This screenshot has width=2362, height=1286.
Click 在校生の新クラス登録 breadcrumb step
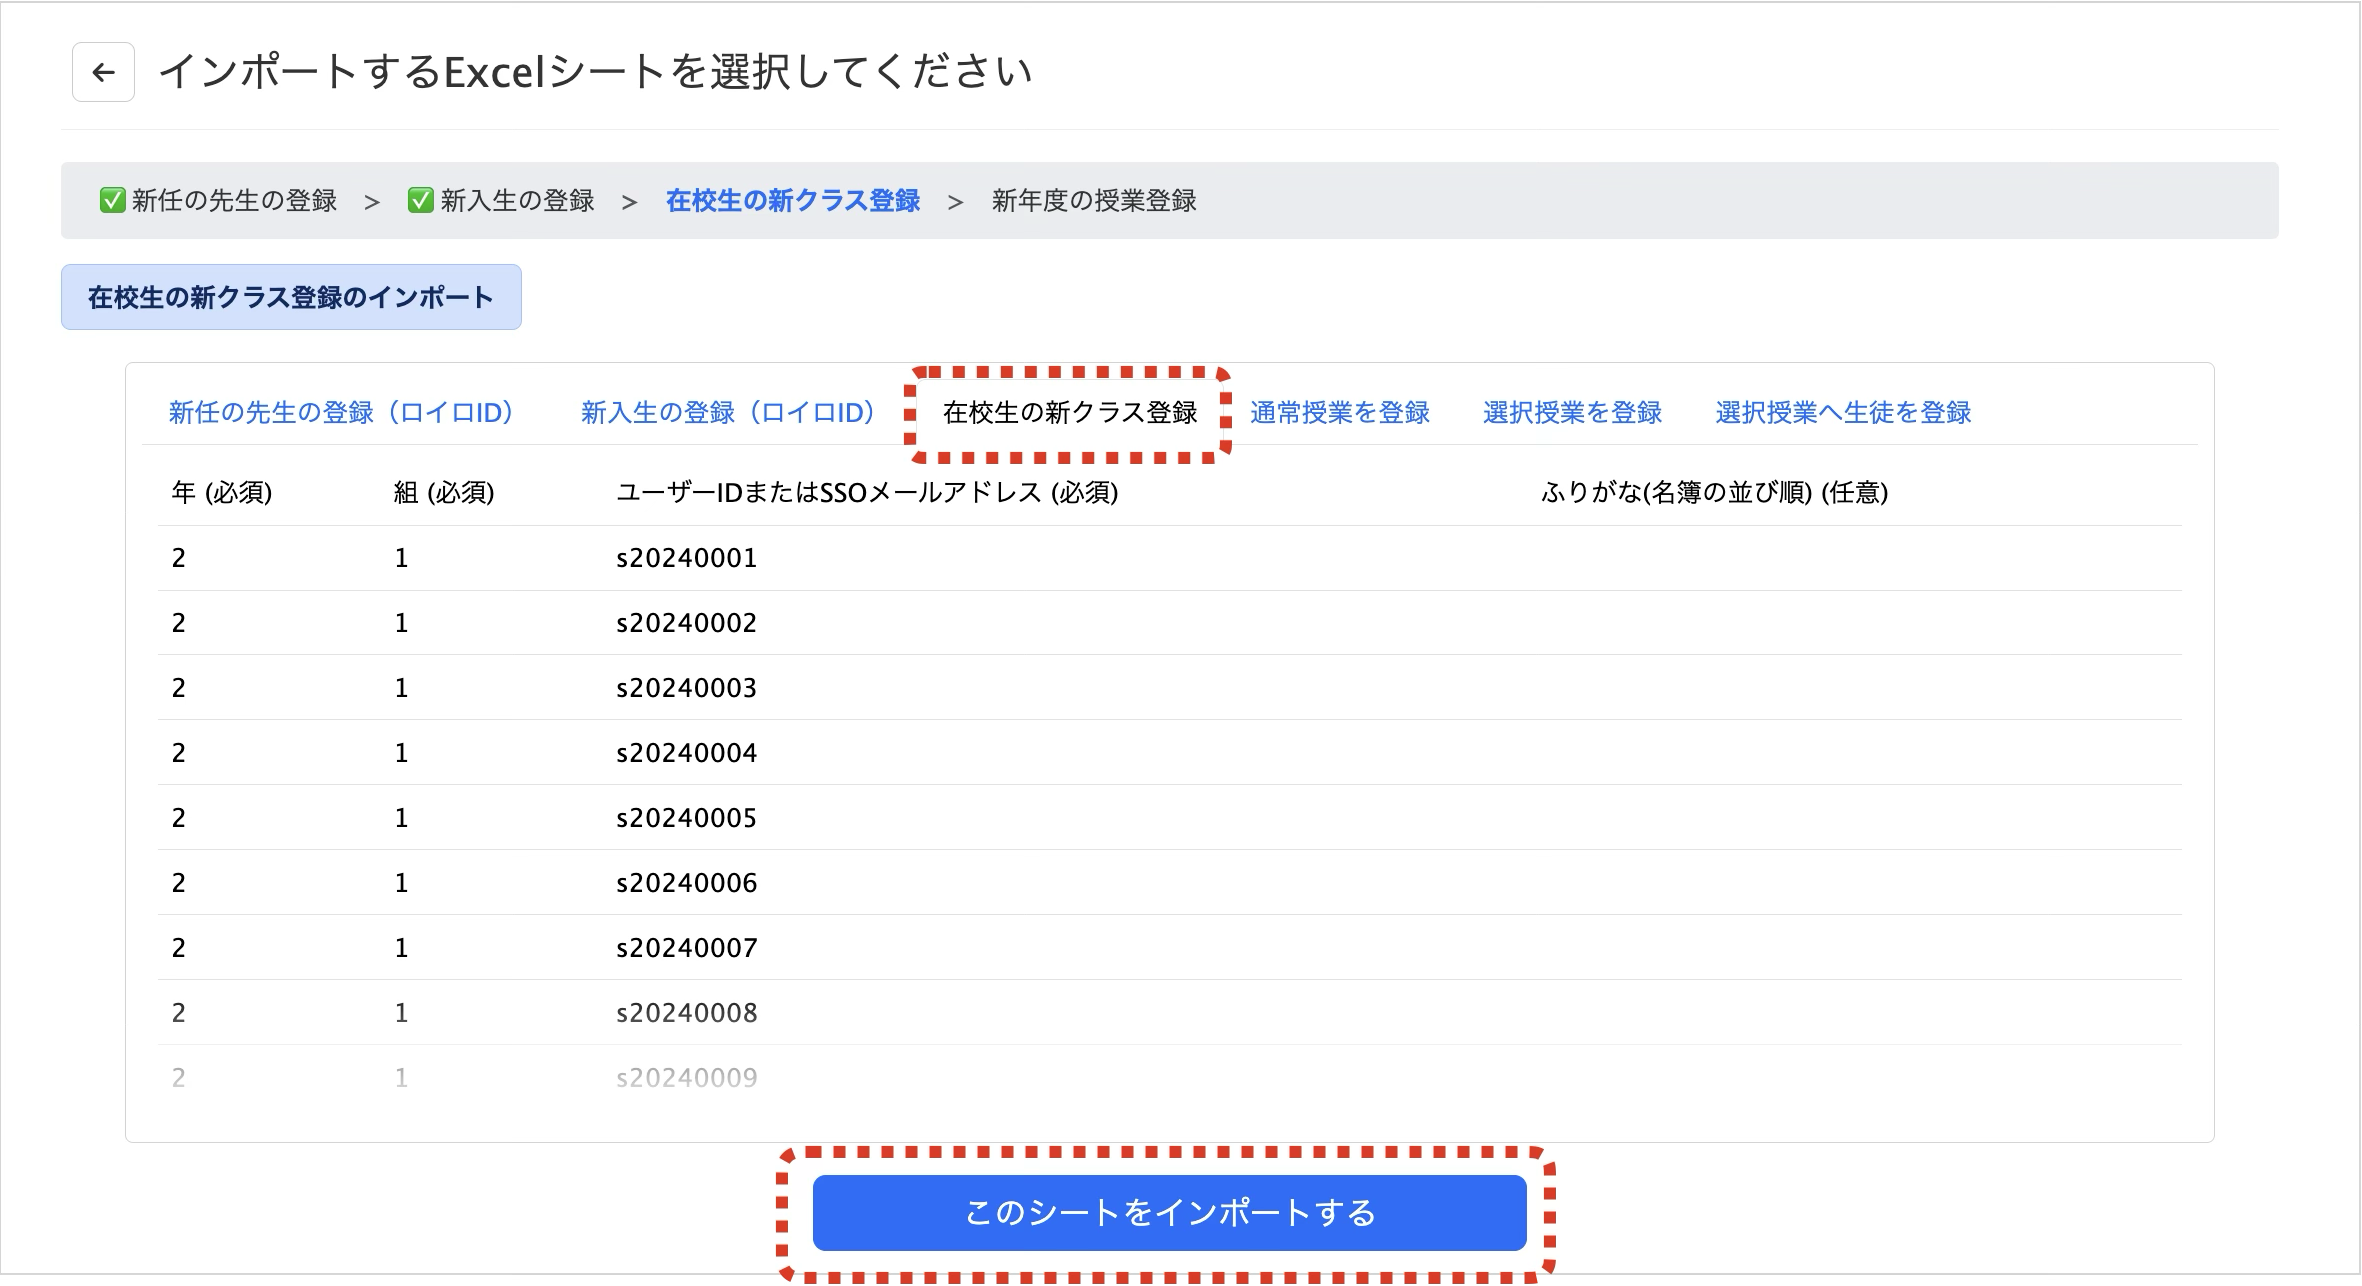(792, 200)
